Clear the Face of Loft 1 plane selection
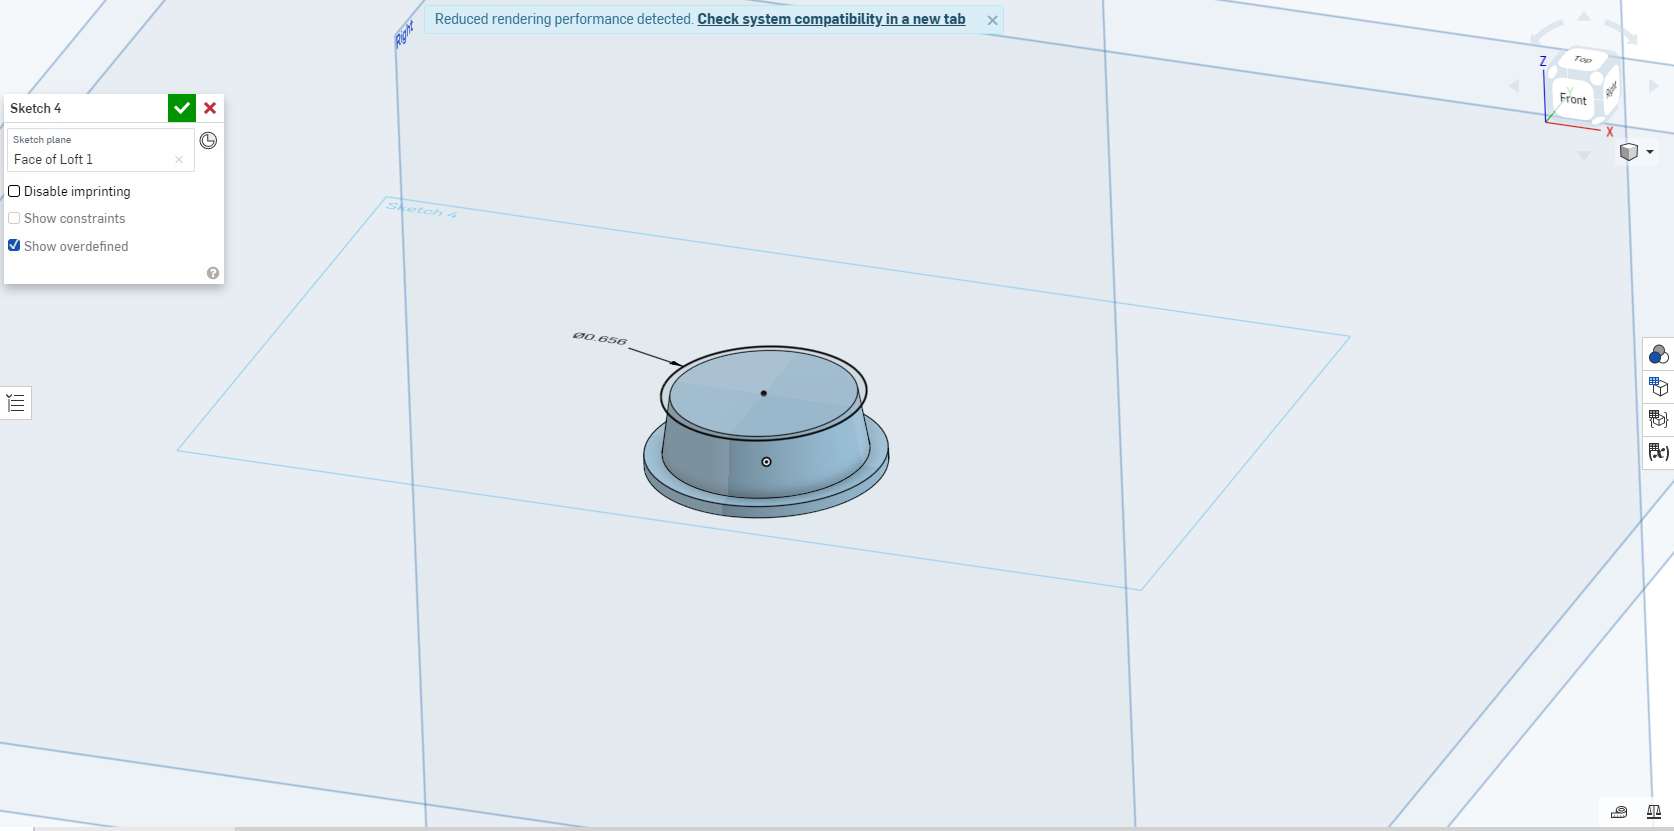 tap(179, 159)
